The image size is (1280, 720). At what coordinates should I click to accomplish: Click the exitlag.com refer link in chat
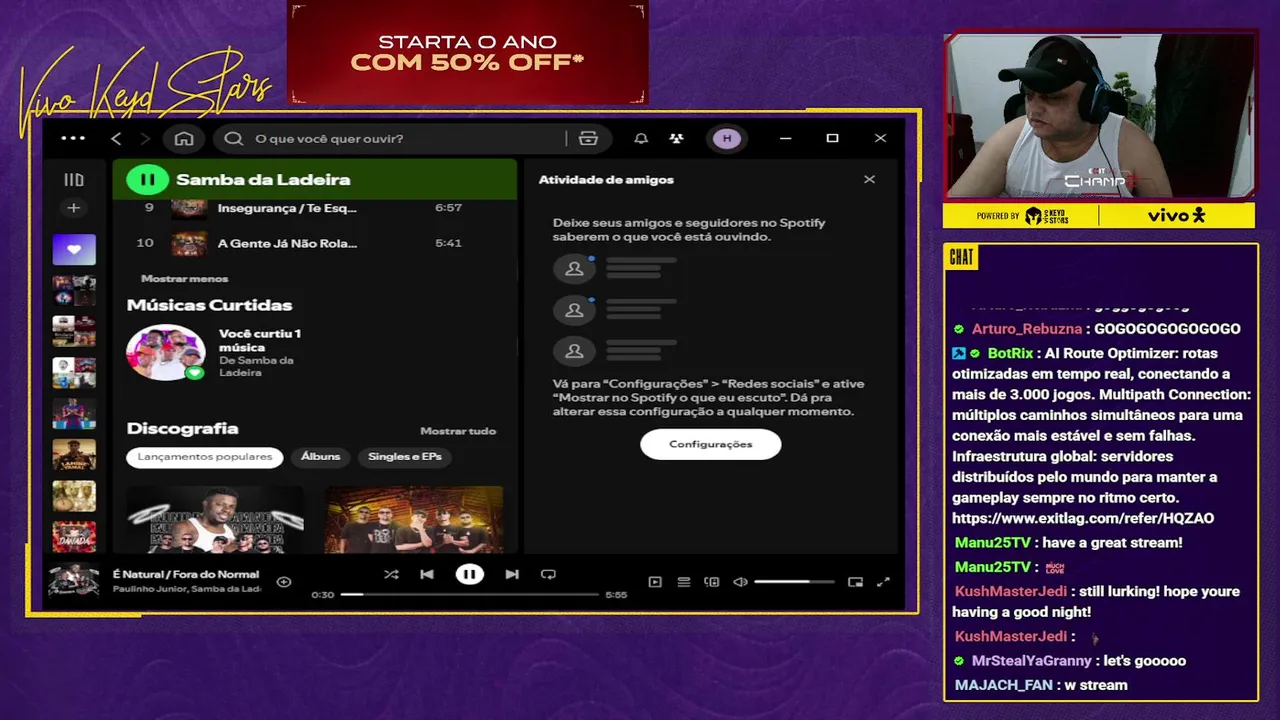click(1083, 518)
